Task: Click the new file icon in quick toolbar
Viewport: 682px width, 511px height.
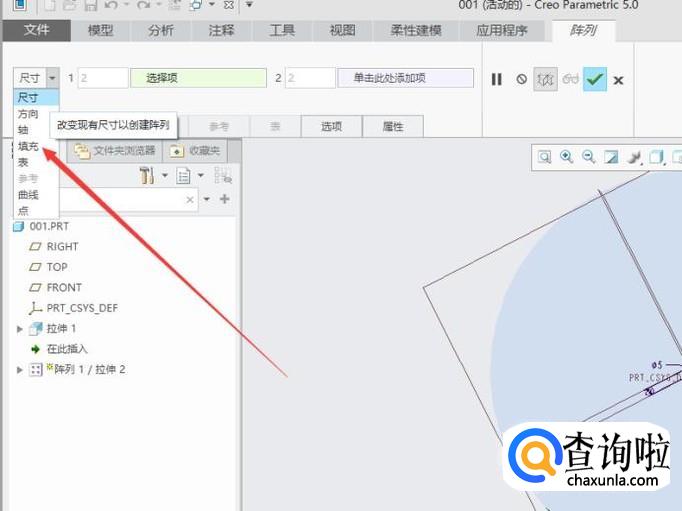Action: (50, 4)
